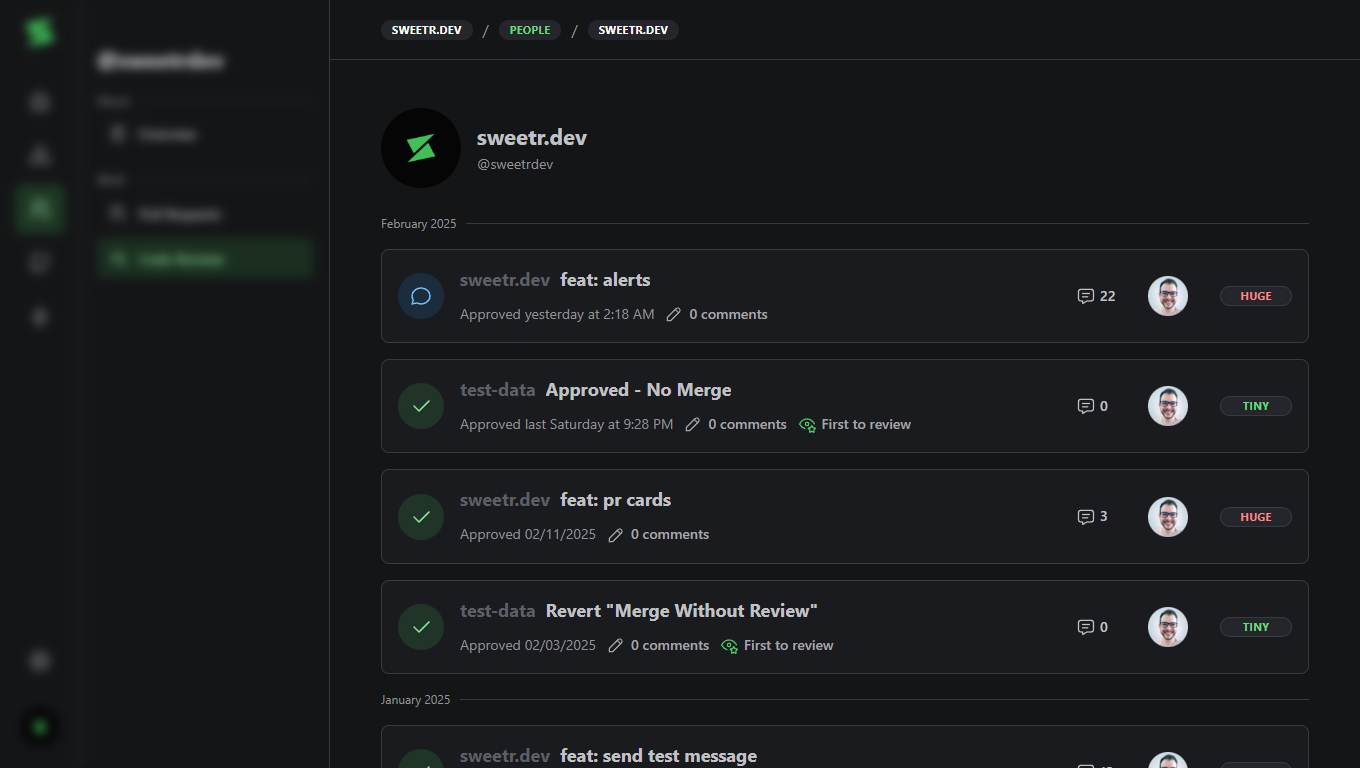Click the sweetr.dev profile avatar logo

(421, 148)
